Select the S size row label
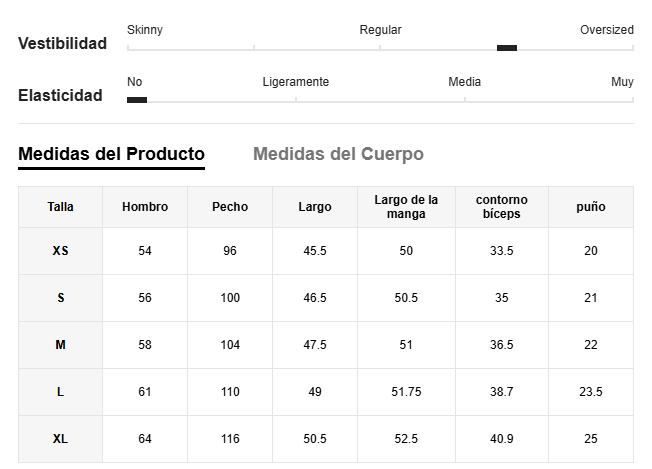 (60, 298)
